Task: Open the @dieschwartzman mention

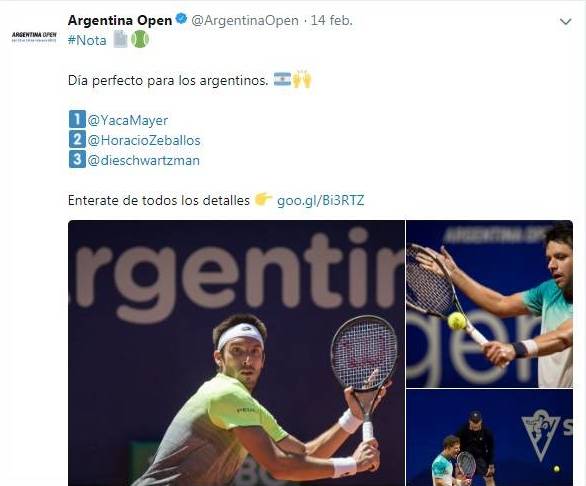Action: coord(144,161)
